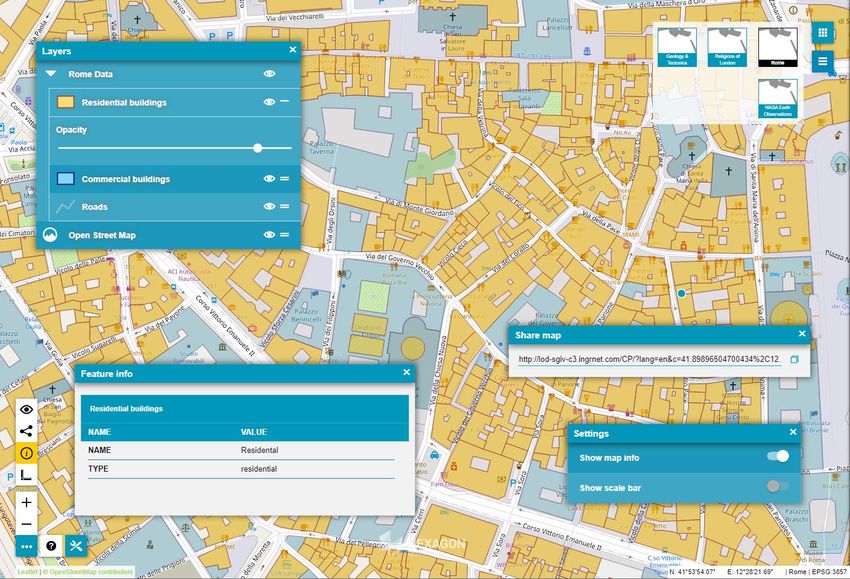Click the E: 12°28'21.69" coordinate readout
The width and height of the screenshot is (850, 579).
750,572
